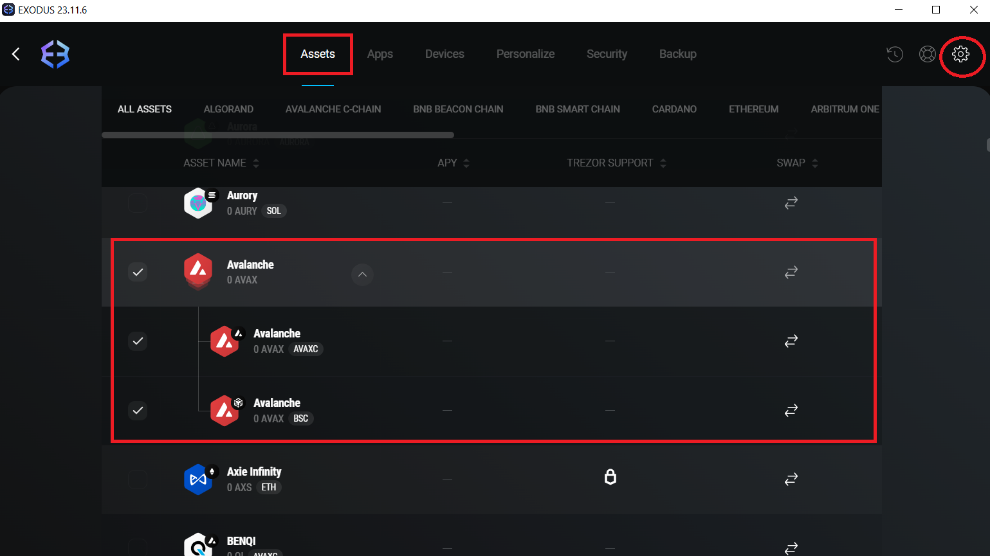Sort by Asset Name column
The height and width of the screenshot is (556, 990).
pyautogui.click(x=221, y=163)
